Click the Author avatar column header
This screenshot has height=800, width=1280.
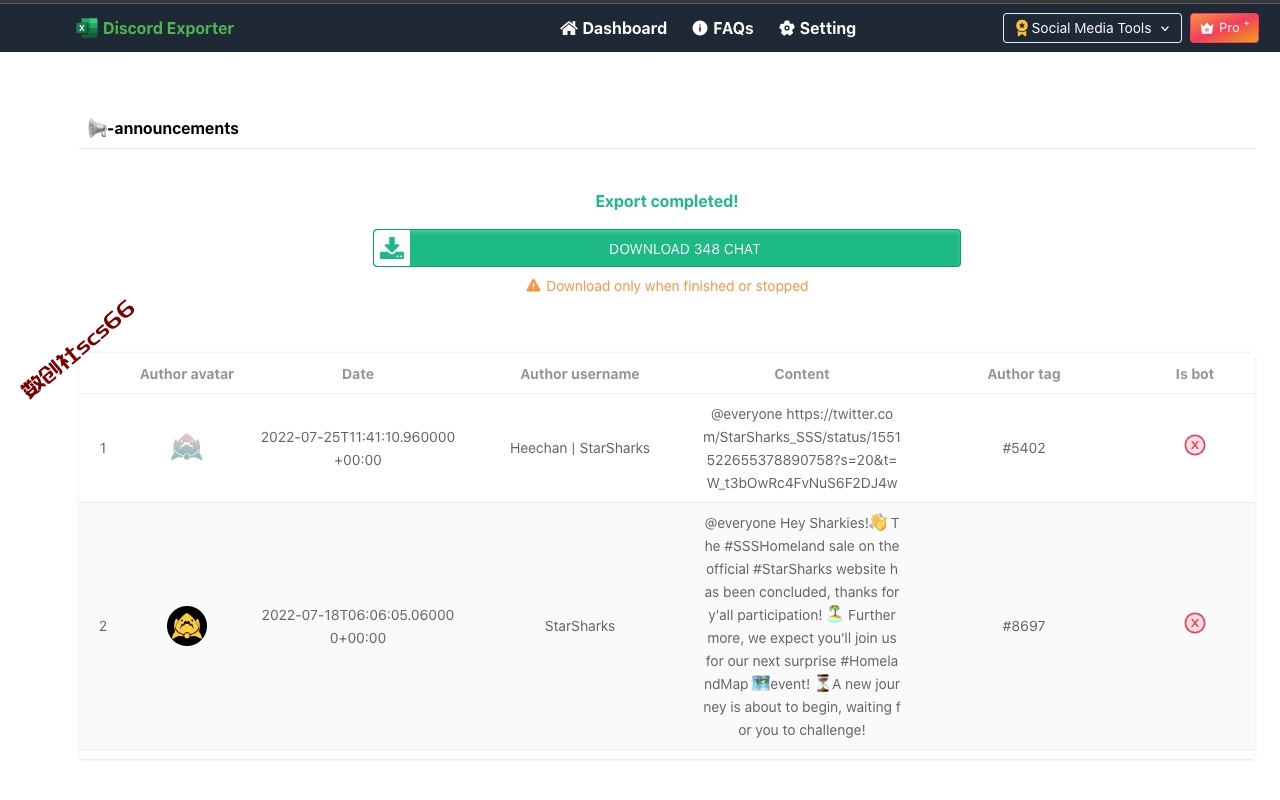pos(187,374)
